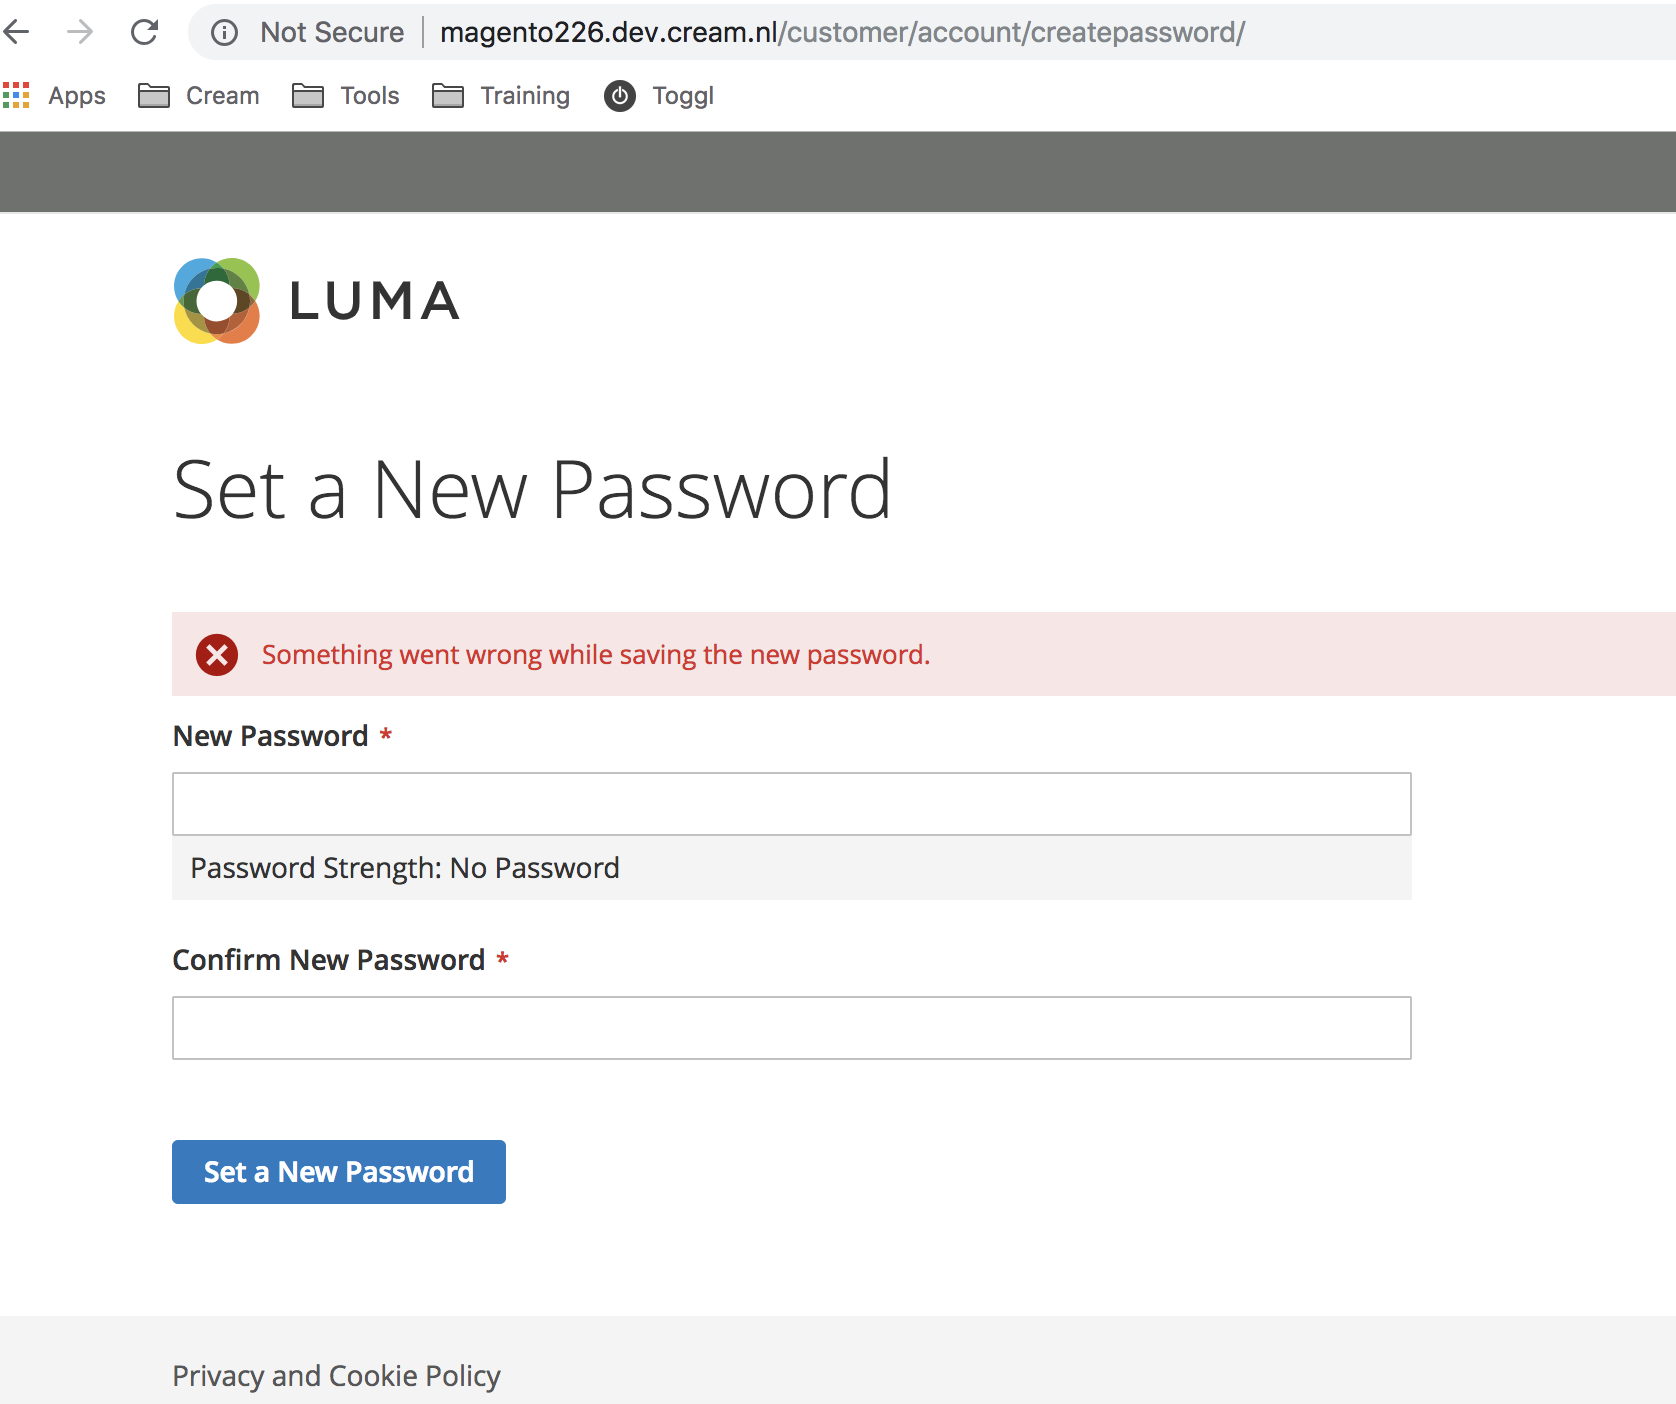Click the Not Secure label
Viewport: 1676px width, 1404px height.
coord(332,32)
